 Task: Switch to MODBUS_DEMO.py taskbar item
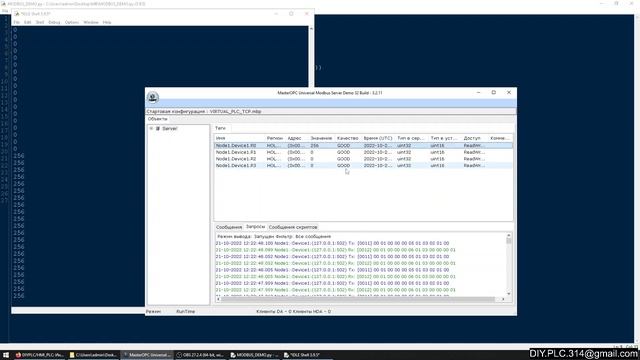click(x=254, y=355)
